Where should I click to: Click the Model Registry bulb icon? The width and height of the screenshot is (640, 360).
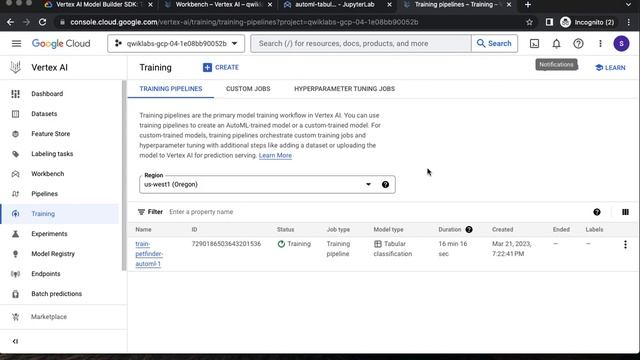coord(16,254)
